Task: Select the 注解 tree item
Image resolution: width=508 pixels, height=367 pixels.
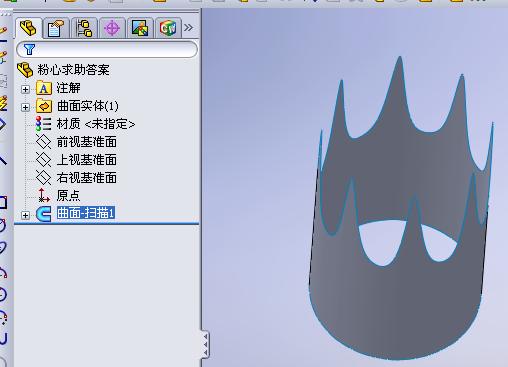Action: point(68,88)
